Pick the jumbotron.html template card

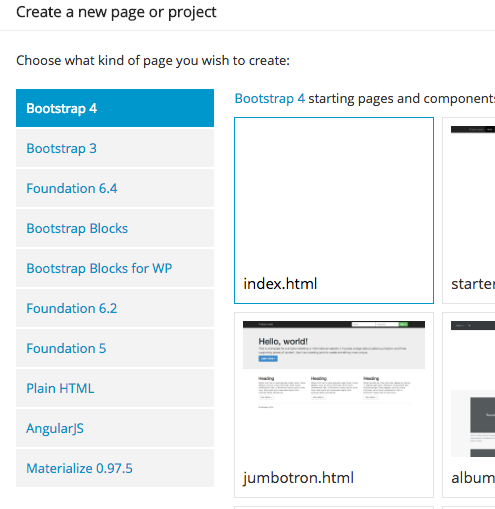pos(334,405)
